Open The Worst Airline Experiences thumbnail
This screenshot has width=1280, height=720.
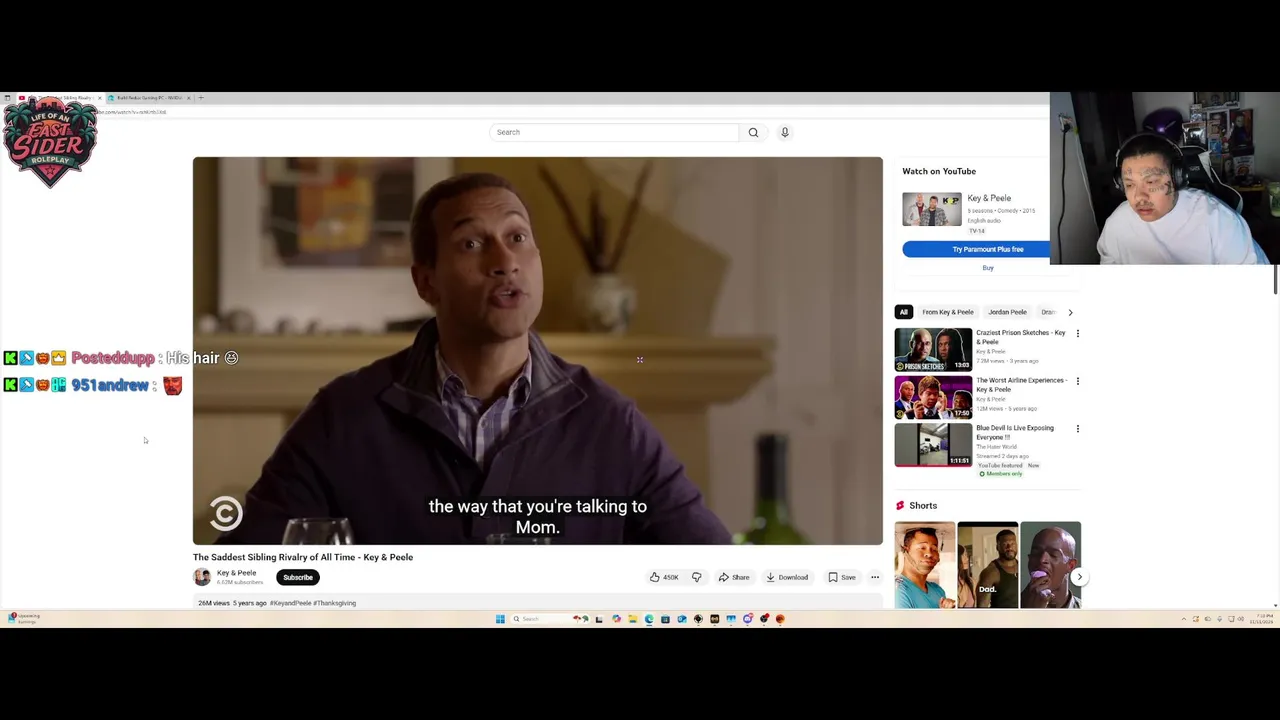933,397
